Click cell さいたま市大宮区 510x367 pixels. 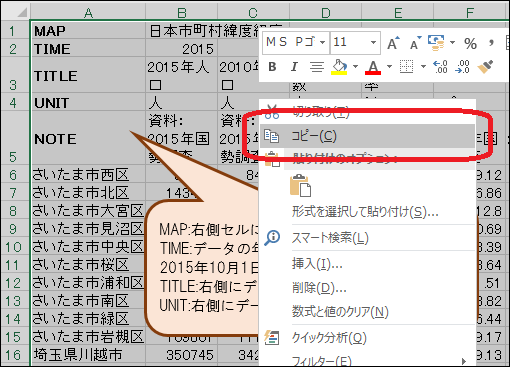88,211
